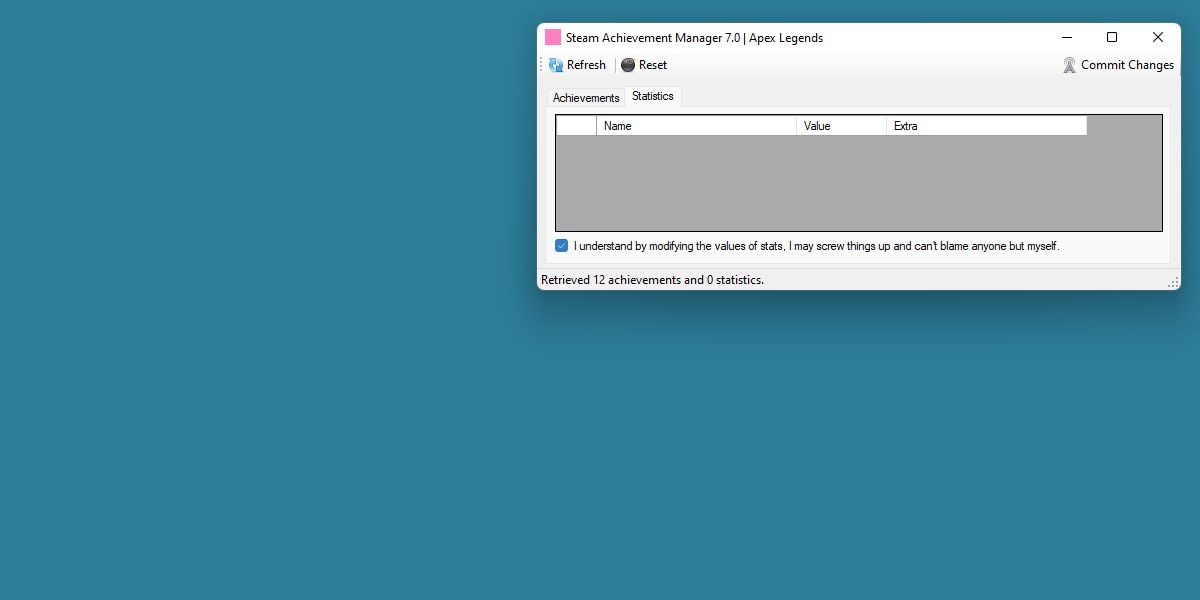Click the status bar showing retrieved achievements count
This screenshot has height=600, width=1200.
click(x=651, y=280)
